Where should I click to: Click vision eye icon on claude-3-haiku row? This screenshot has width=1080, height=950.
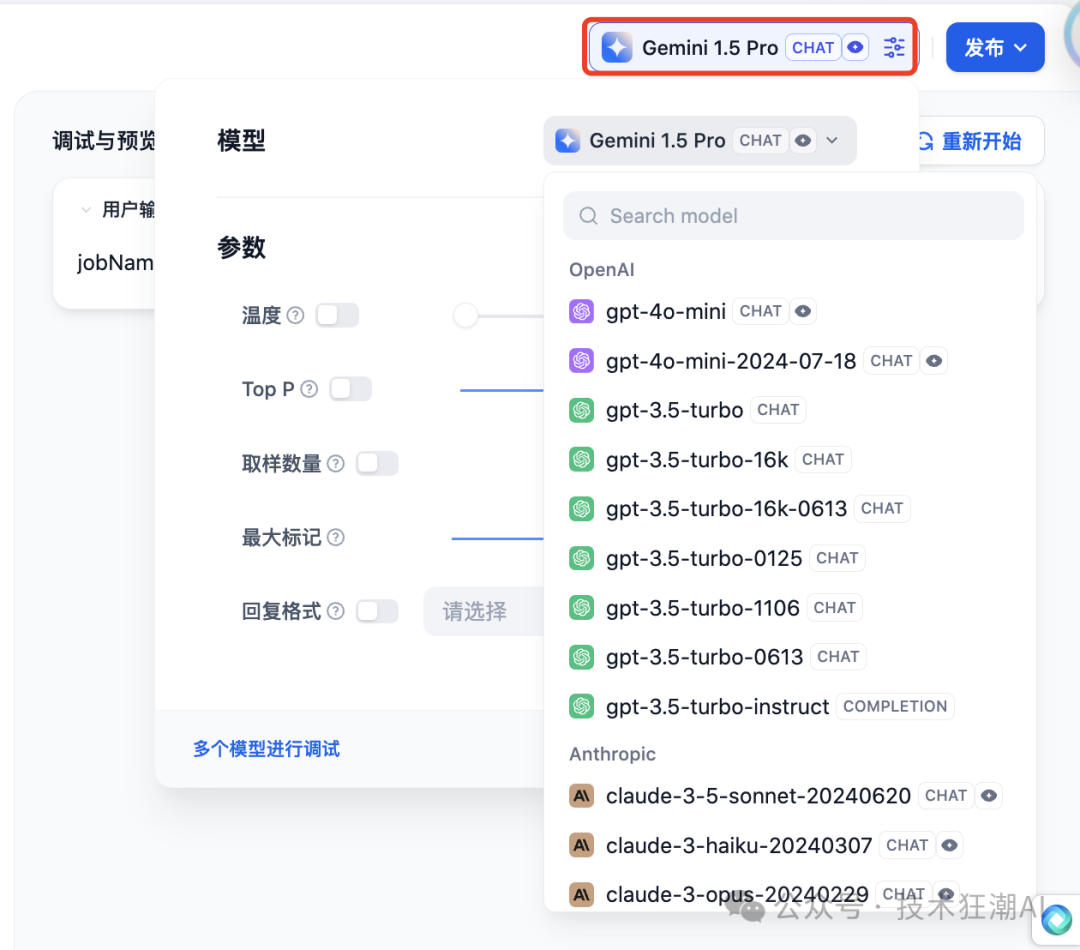(950, 845)
